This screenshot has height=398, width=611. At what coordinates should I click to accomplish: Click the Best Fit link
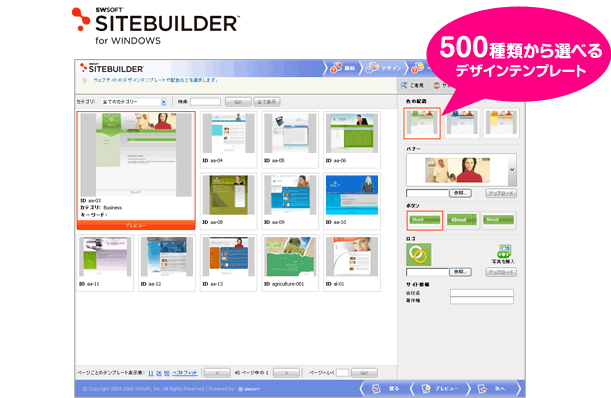[x=185, y=373]
